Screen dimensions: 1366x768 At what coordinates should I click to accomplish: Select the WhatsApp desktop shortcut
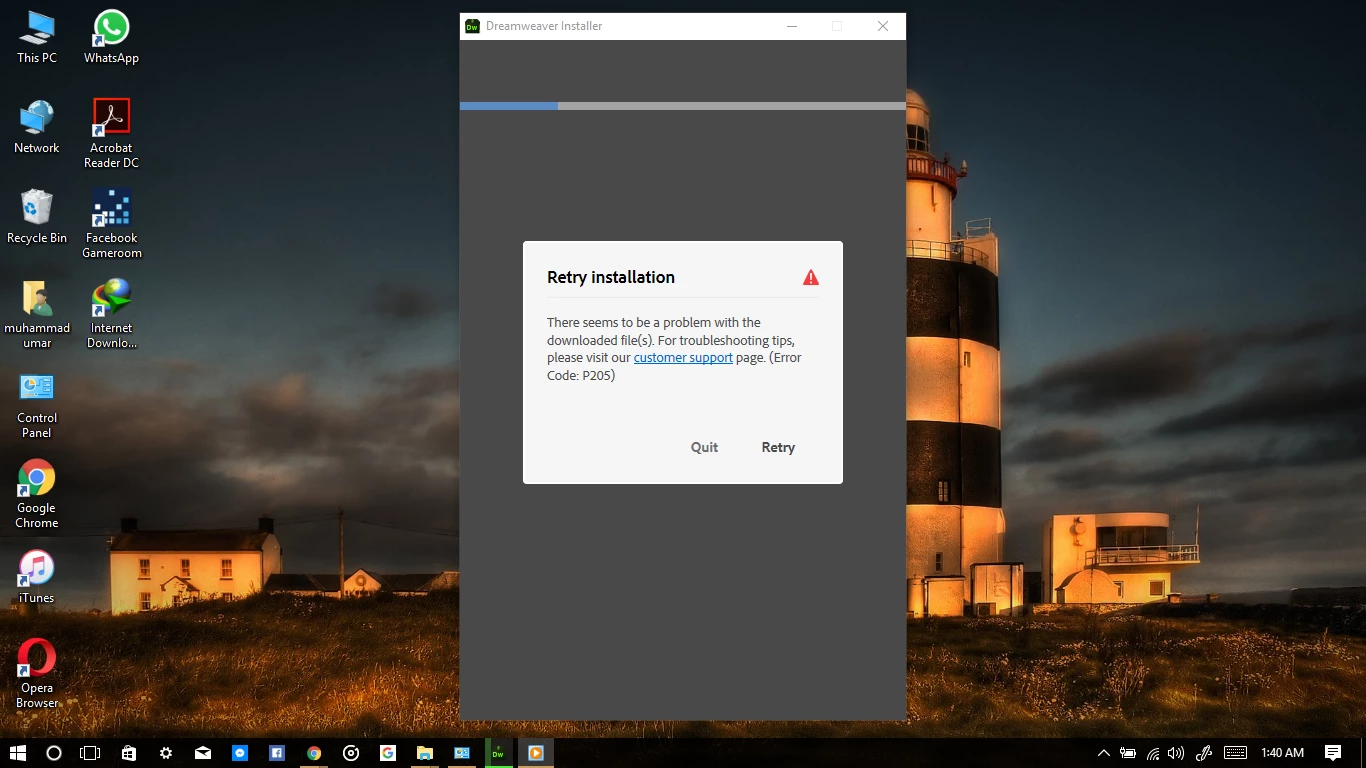(x=111, y=37)
